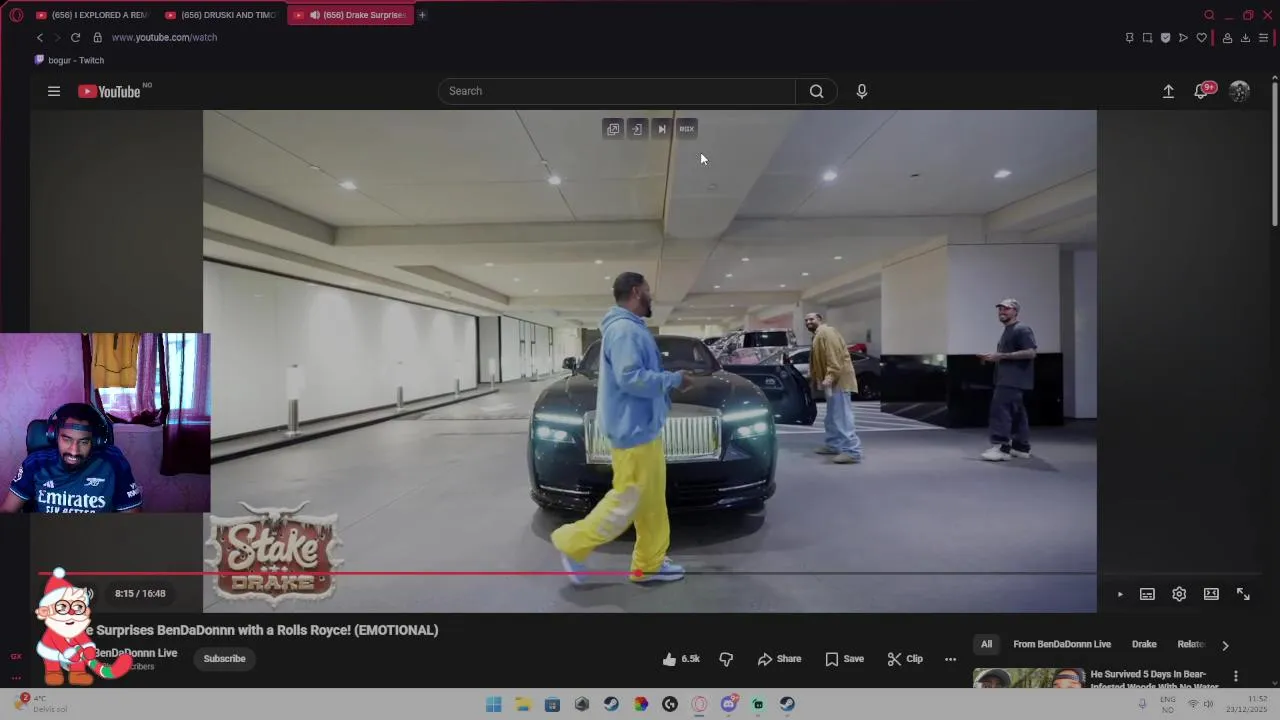
Task: Search in tabs using the top-right magnifier
Action: pyautogui.click(x=1209, y=15)
